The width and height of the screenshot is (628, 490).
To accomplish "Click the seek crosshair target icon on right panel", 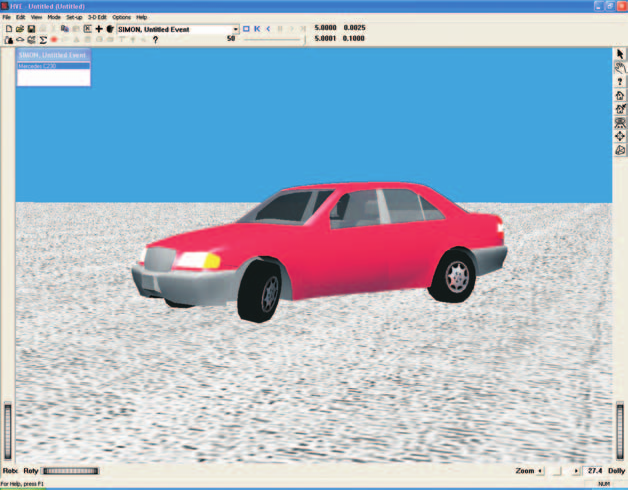I will (620, 136).
